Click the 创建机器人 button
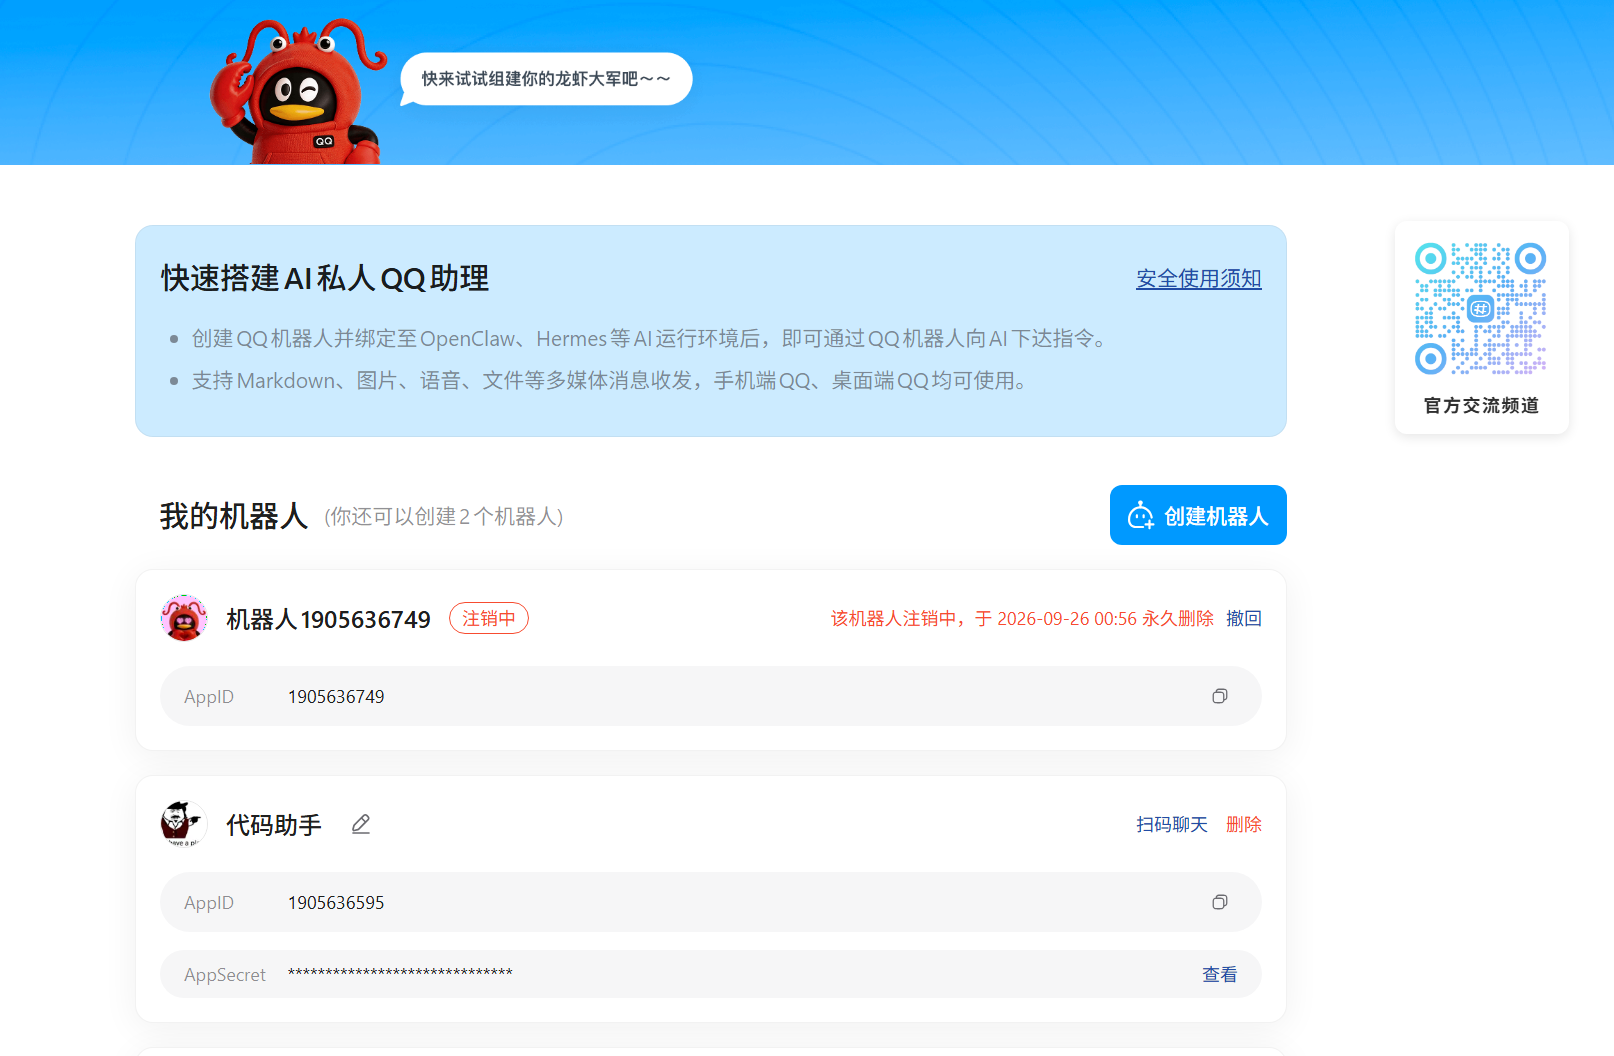The height and width of the screenshot is (1056, 1614). point(1198,515)
